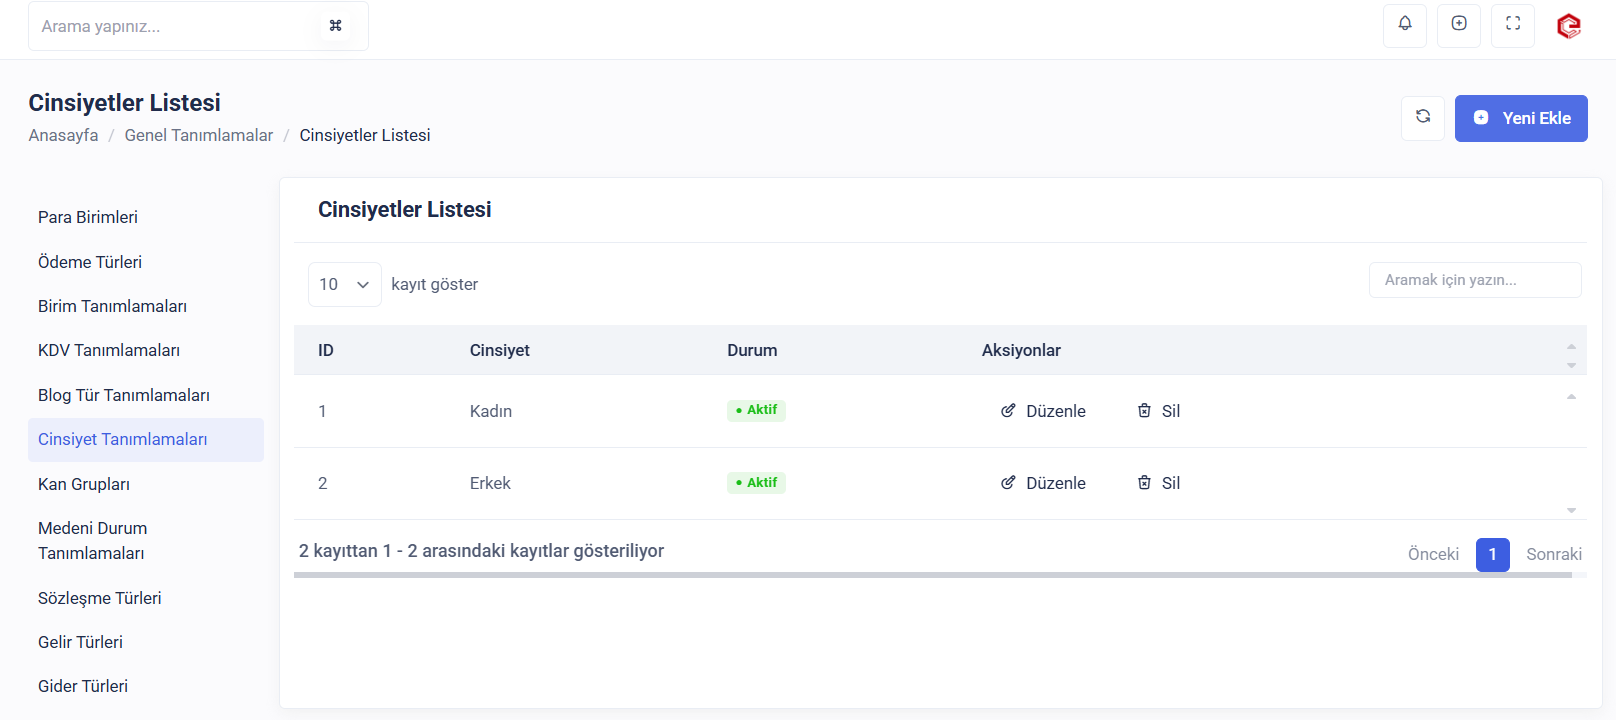The width and height of the screenshot is (1616, 720).
Task: Go to Ödeme Türleri menu item
Action: click(90, 262)
